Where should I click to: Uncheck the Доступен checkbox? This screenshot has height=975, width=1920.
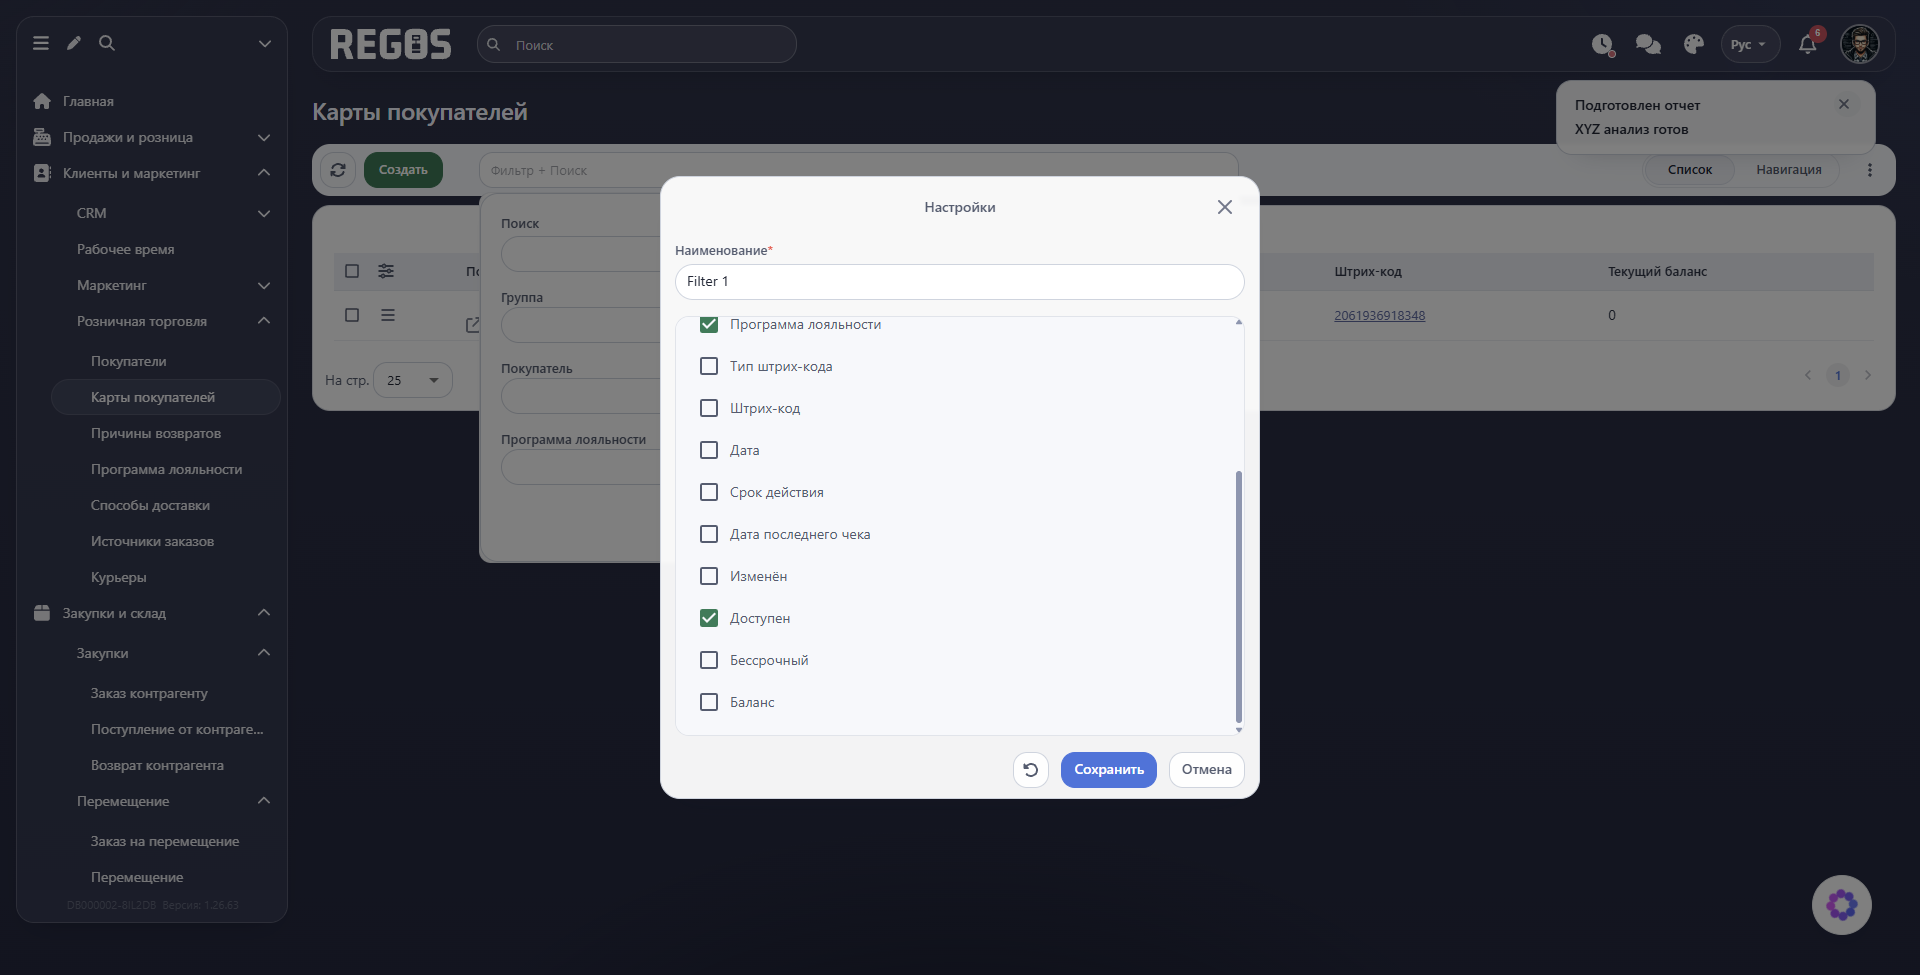709,618
